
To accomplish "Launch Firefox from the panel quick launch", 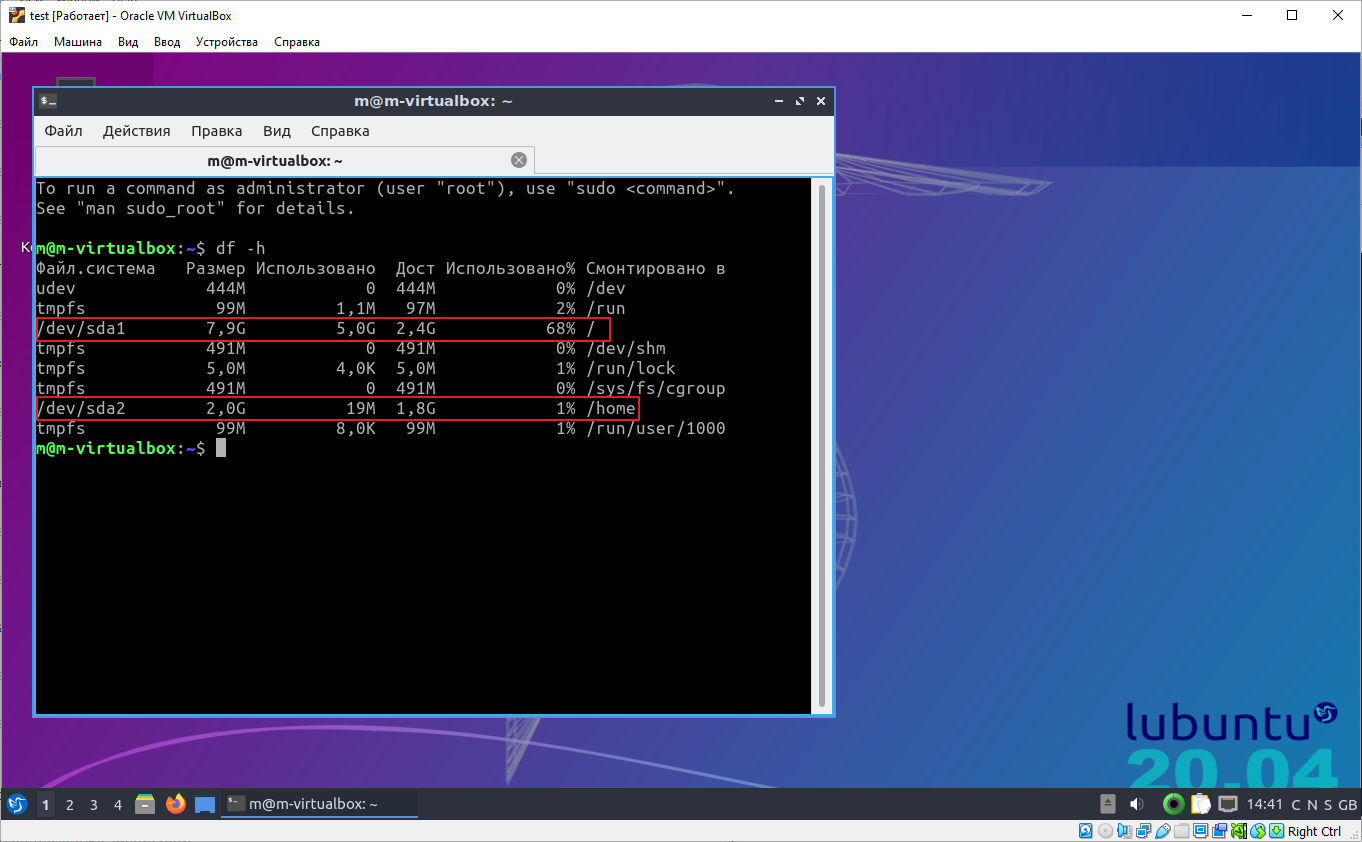I will [x=176, y=804].
